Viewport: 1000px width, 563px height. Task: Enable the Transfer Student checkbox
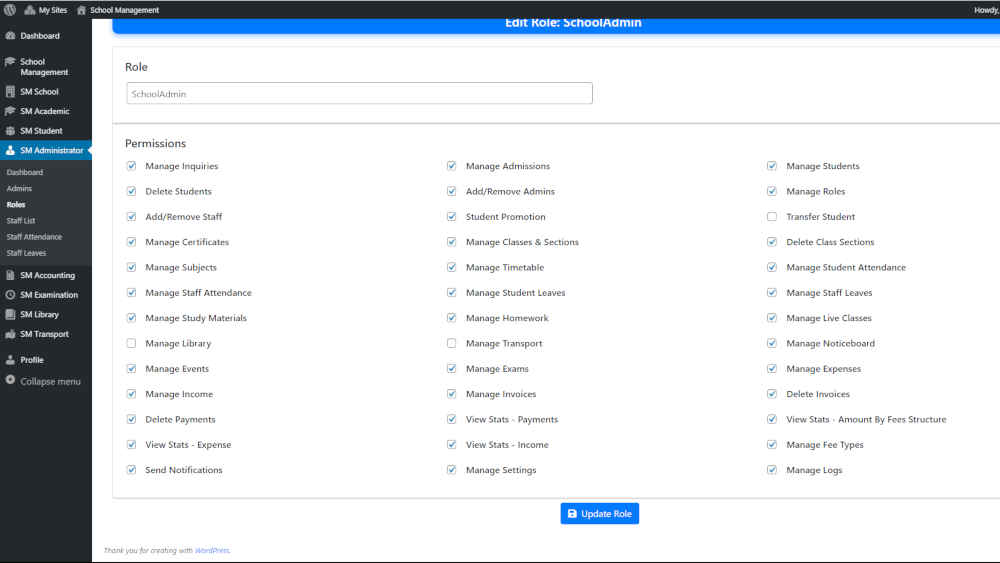click(772, 217)
